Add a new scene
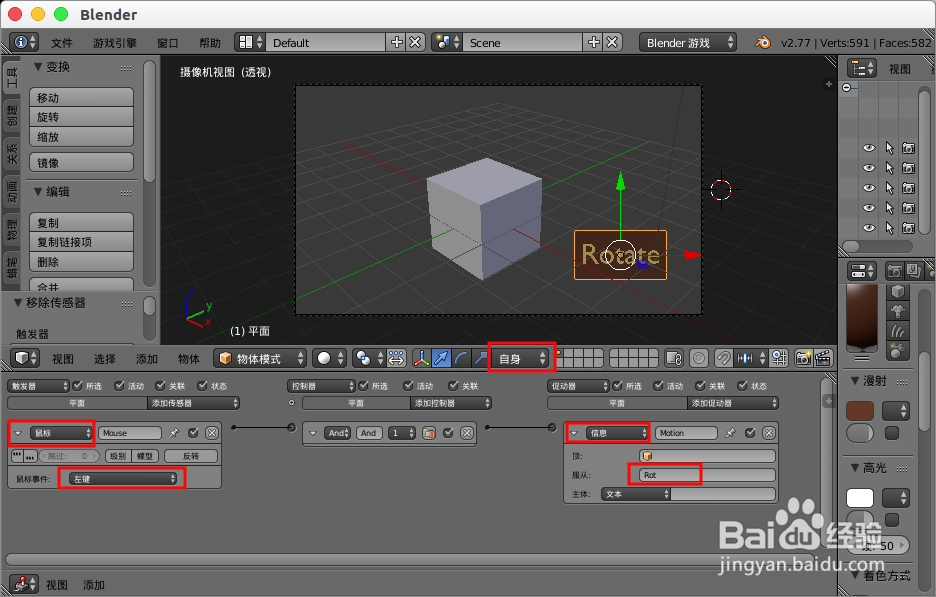This screenshot has height=597, width=936. (594, 42)
